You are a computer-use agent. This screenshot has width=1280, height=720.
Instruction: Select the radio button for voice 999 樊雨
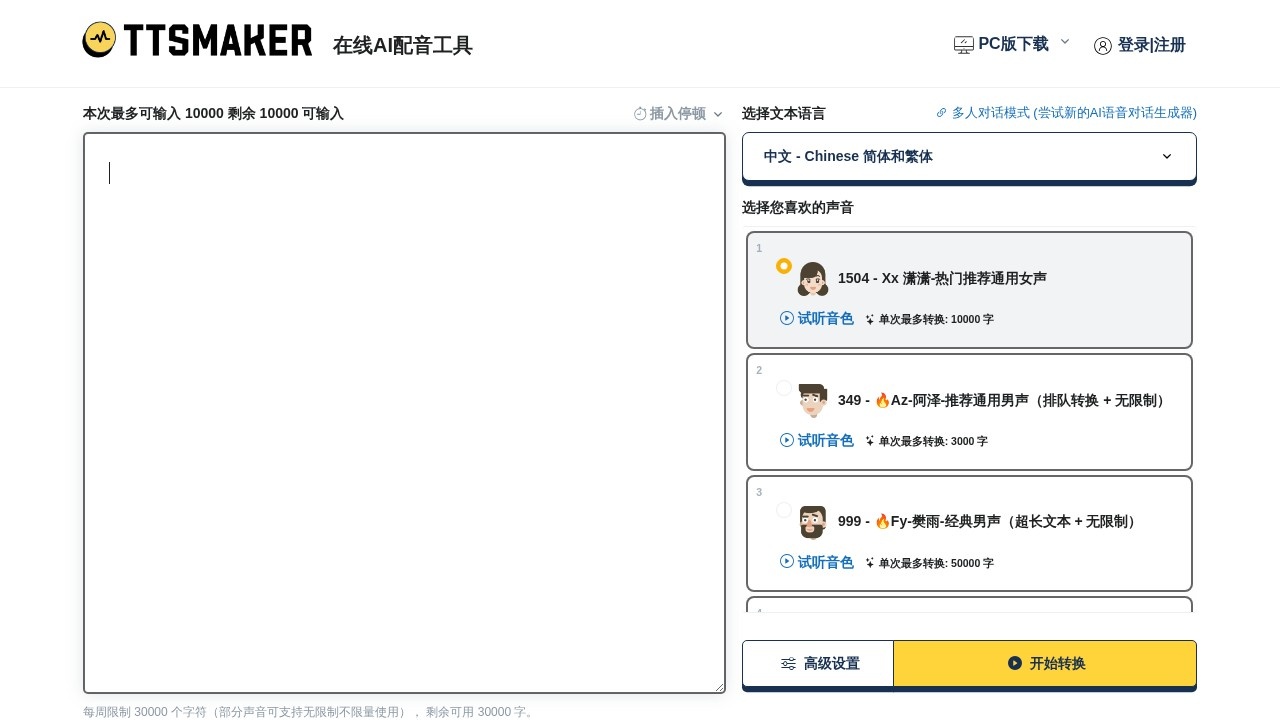tap(784, 510)
